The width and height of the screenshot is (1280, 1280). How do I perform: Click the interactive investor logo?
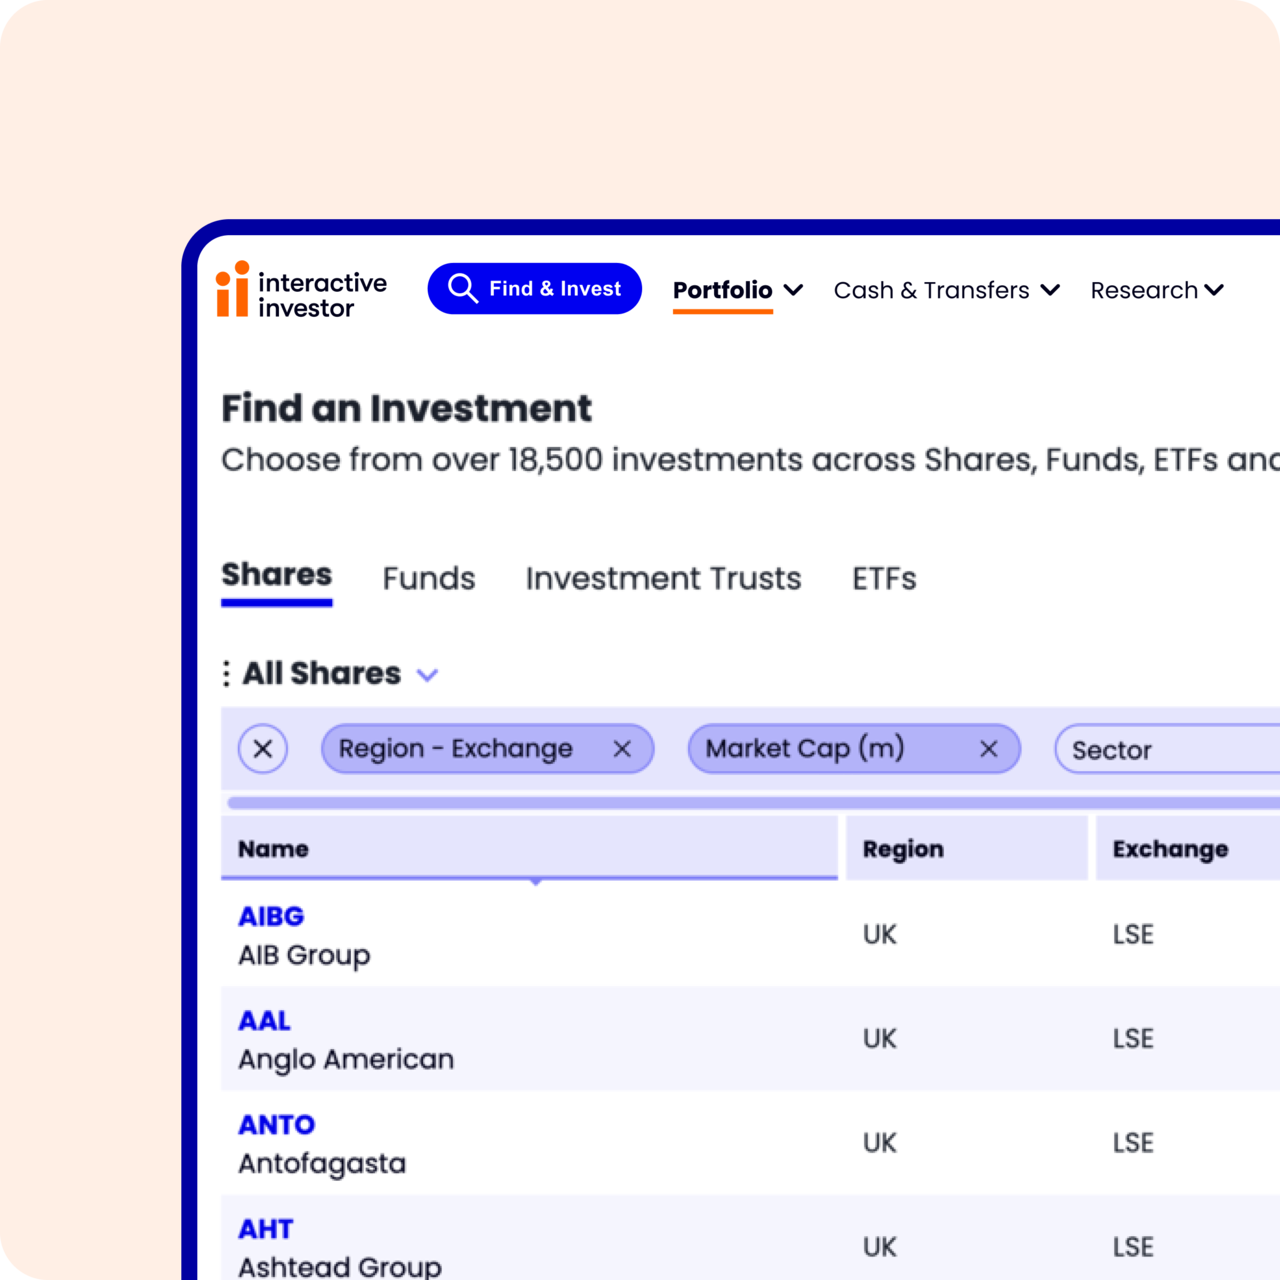pos(300,292)
